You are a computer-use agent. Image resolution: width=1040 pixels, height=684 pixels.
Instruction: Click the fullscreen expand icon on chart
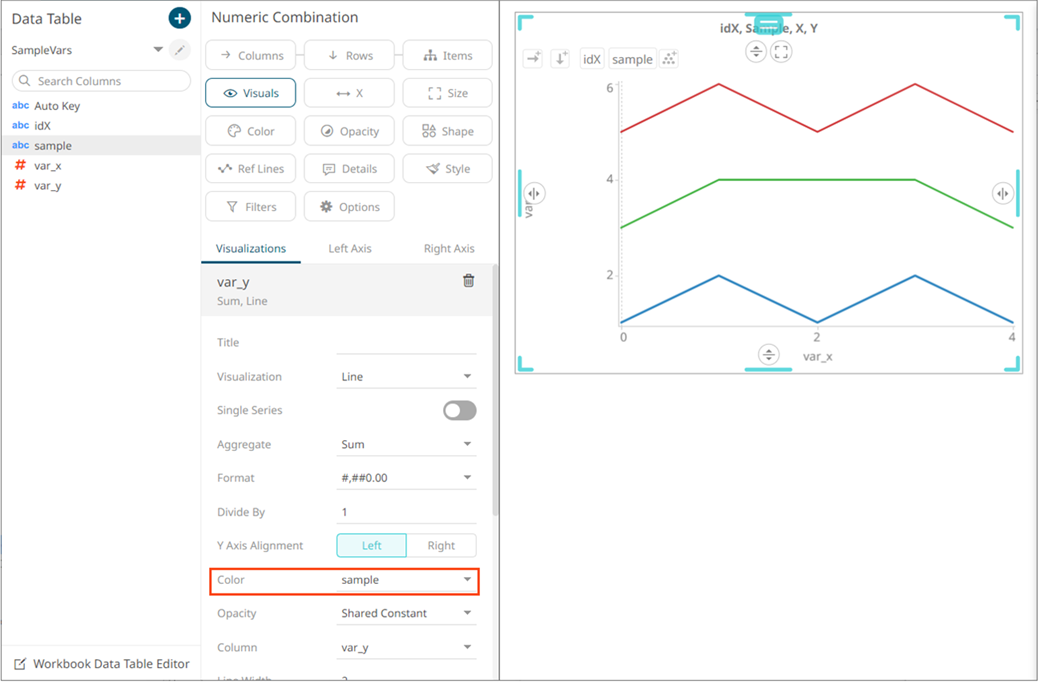(x=781, y=52)
